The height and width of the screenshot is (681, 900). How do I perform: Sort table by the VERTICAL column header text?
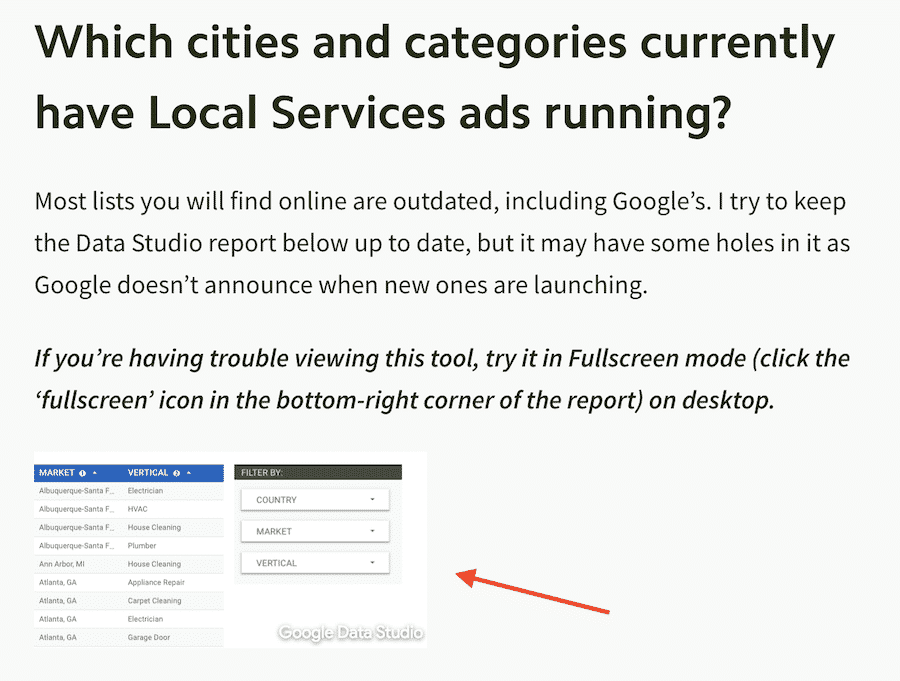click(x=148, y=473)
